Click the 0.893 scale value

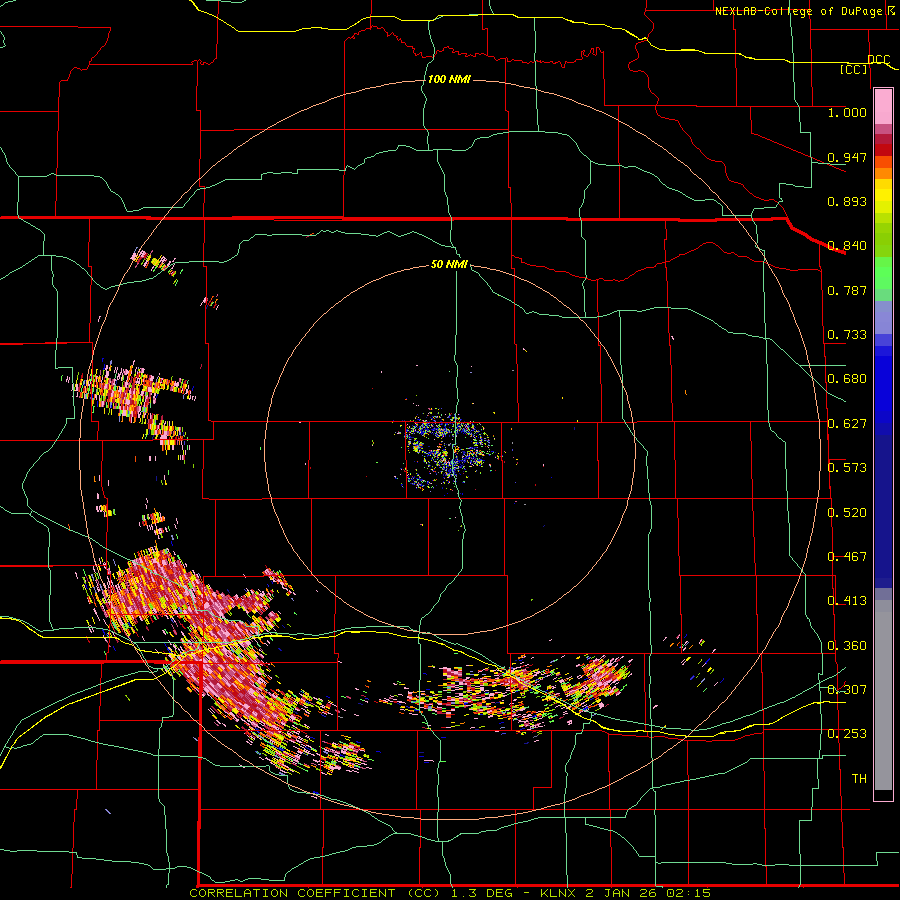pos(847,201)
